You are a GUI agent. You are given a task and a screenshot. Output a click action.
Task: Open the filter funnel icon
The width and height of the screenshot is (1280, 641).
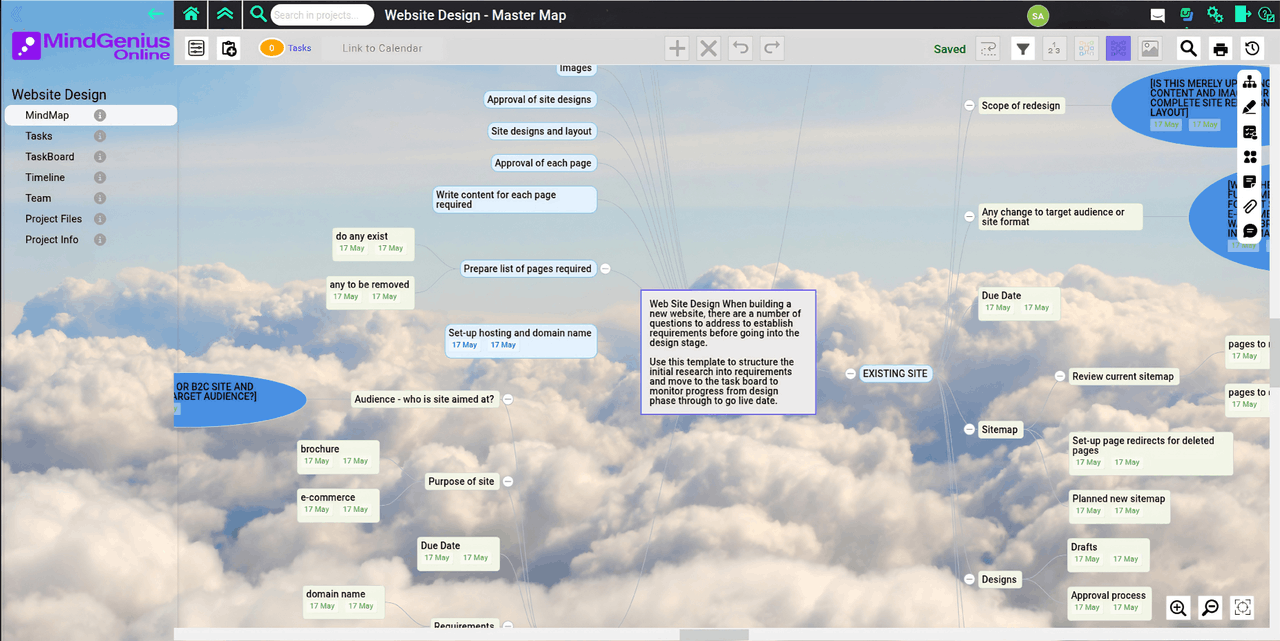(x=1022, y=48)
